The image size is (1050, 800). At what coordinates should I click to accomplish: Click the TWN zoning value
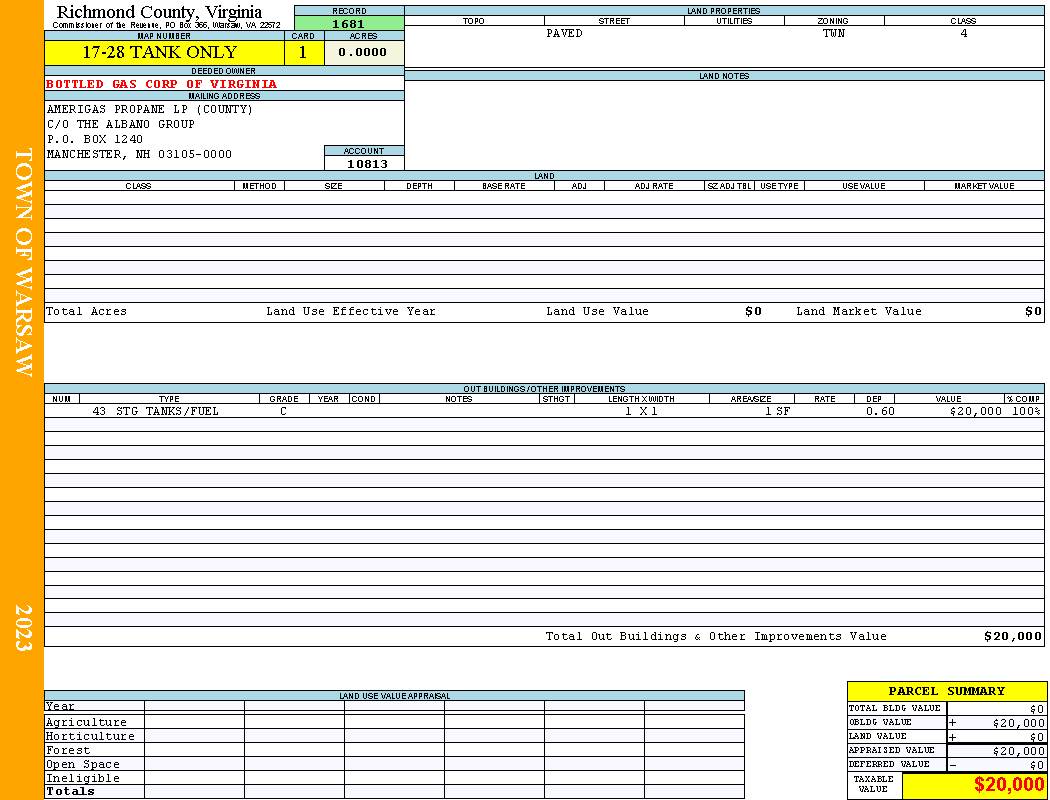(x=834, y=33)
